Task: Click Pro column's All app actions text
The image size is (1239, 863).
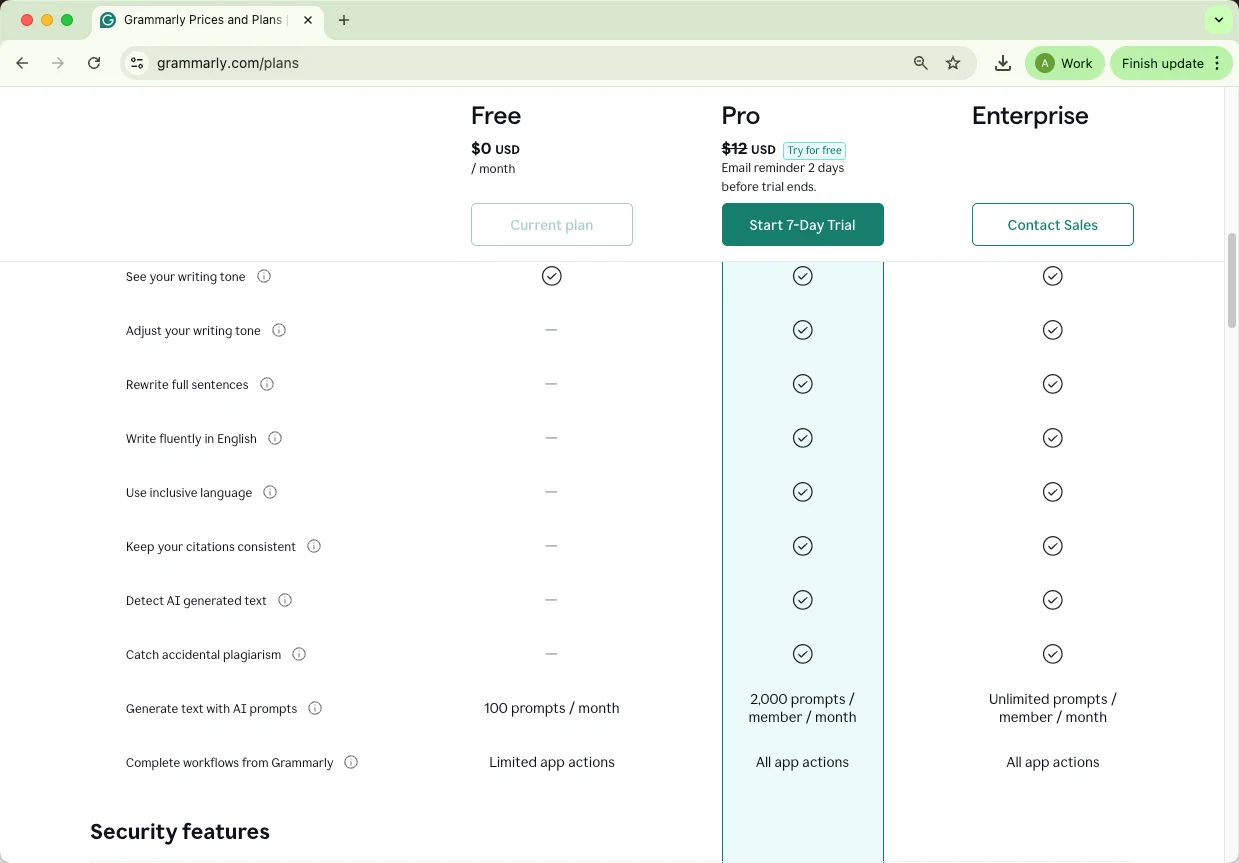Action: pos(802,762)
